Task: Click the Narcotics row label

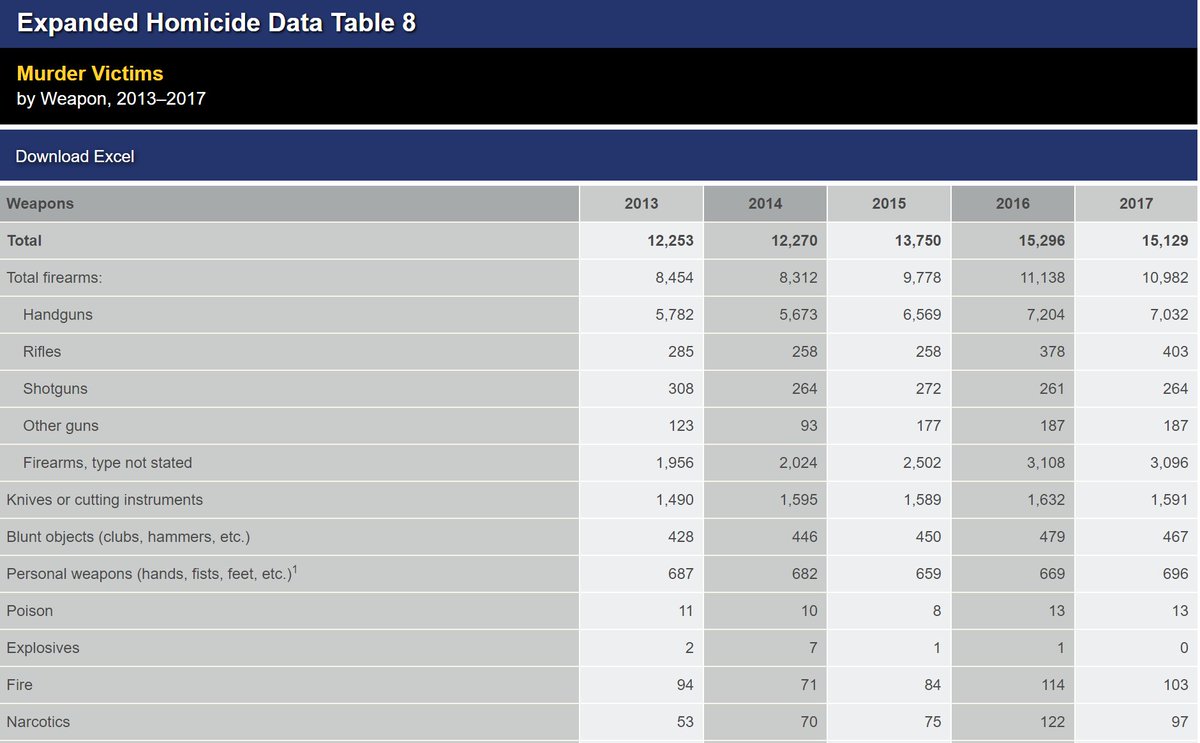Action: (x=38, y=721)
